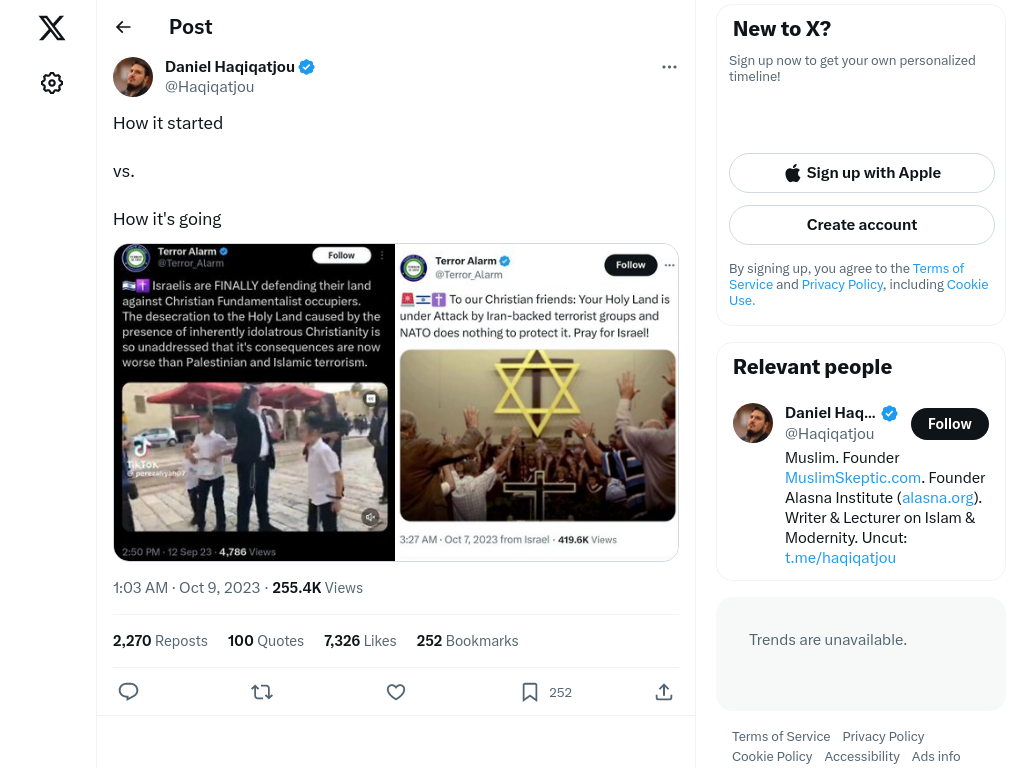Click Daniel Haqiqatjou's post avatar

point(133,76)
